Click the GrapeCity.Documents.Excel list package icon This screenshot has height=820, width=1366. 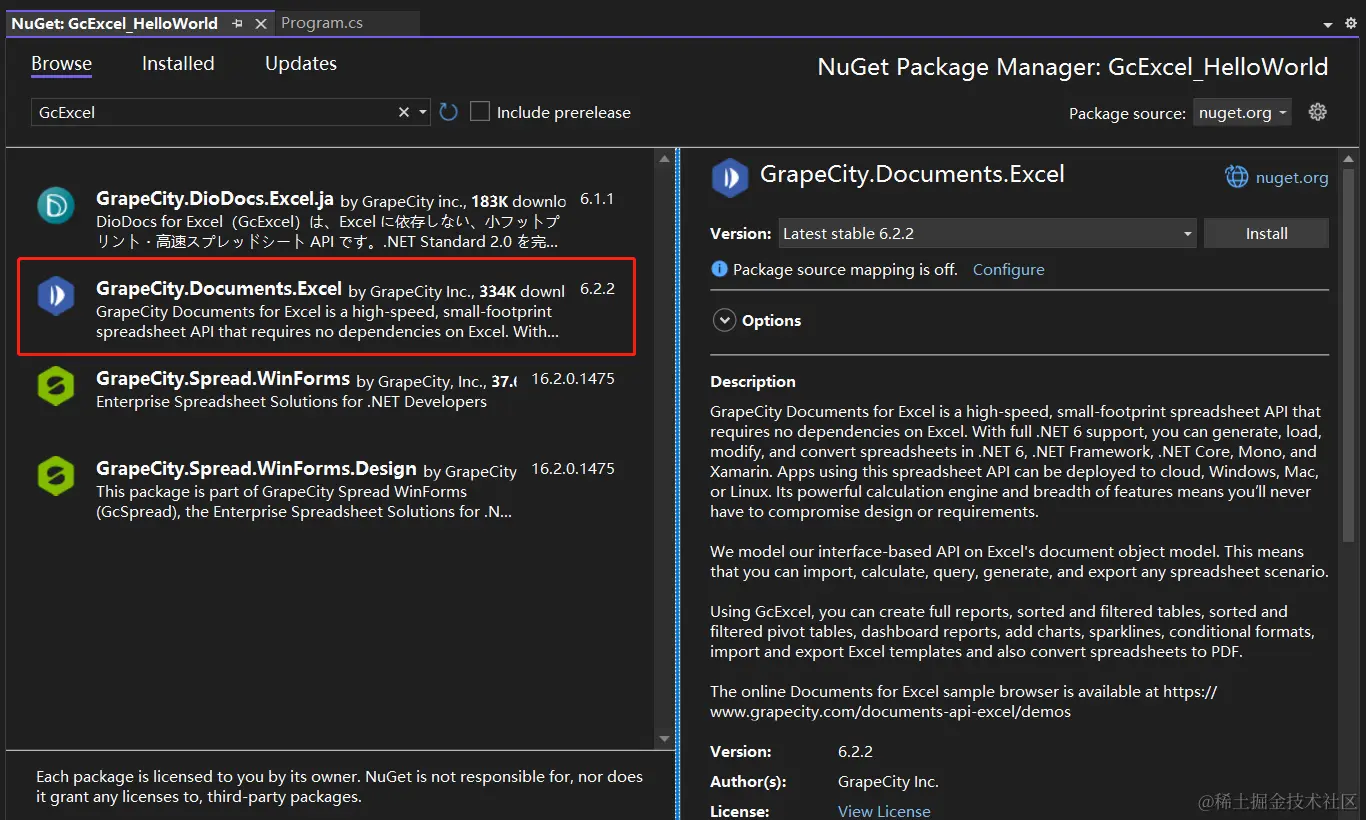click(x=56, y=296)
